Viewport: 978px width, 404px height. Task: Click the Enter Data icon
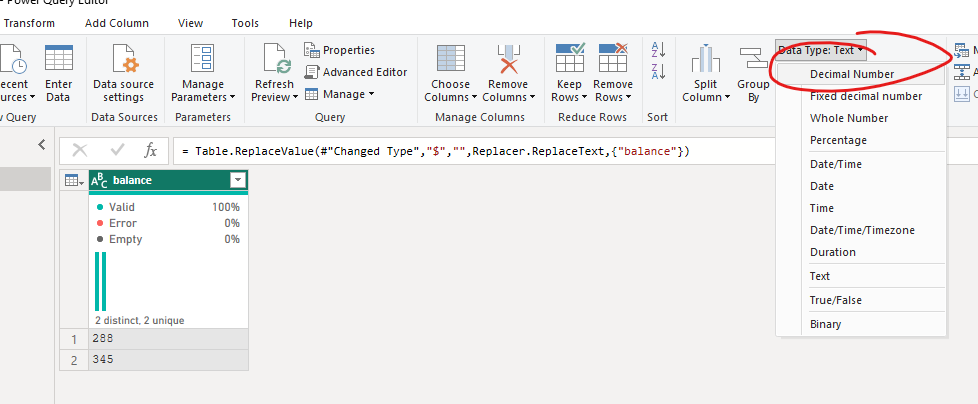(x=59, y=58)
